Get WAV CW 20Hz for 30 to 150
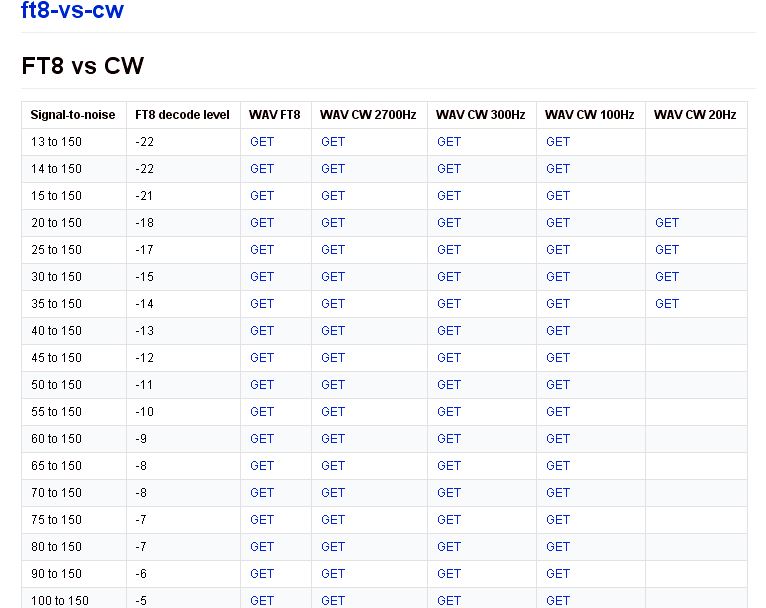The image size is (766, 608). [667, 277]
